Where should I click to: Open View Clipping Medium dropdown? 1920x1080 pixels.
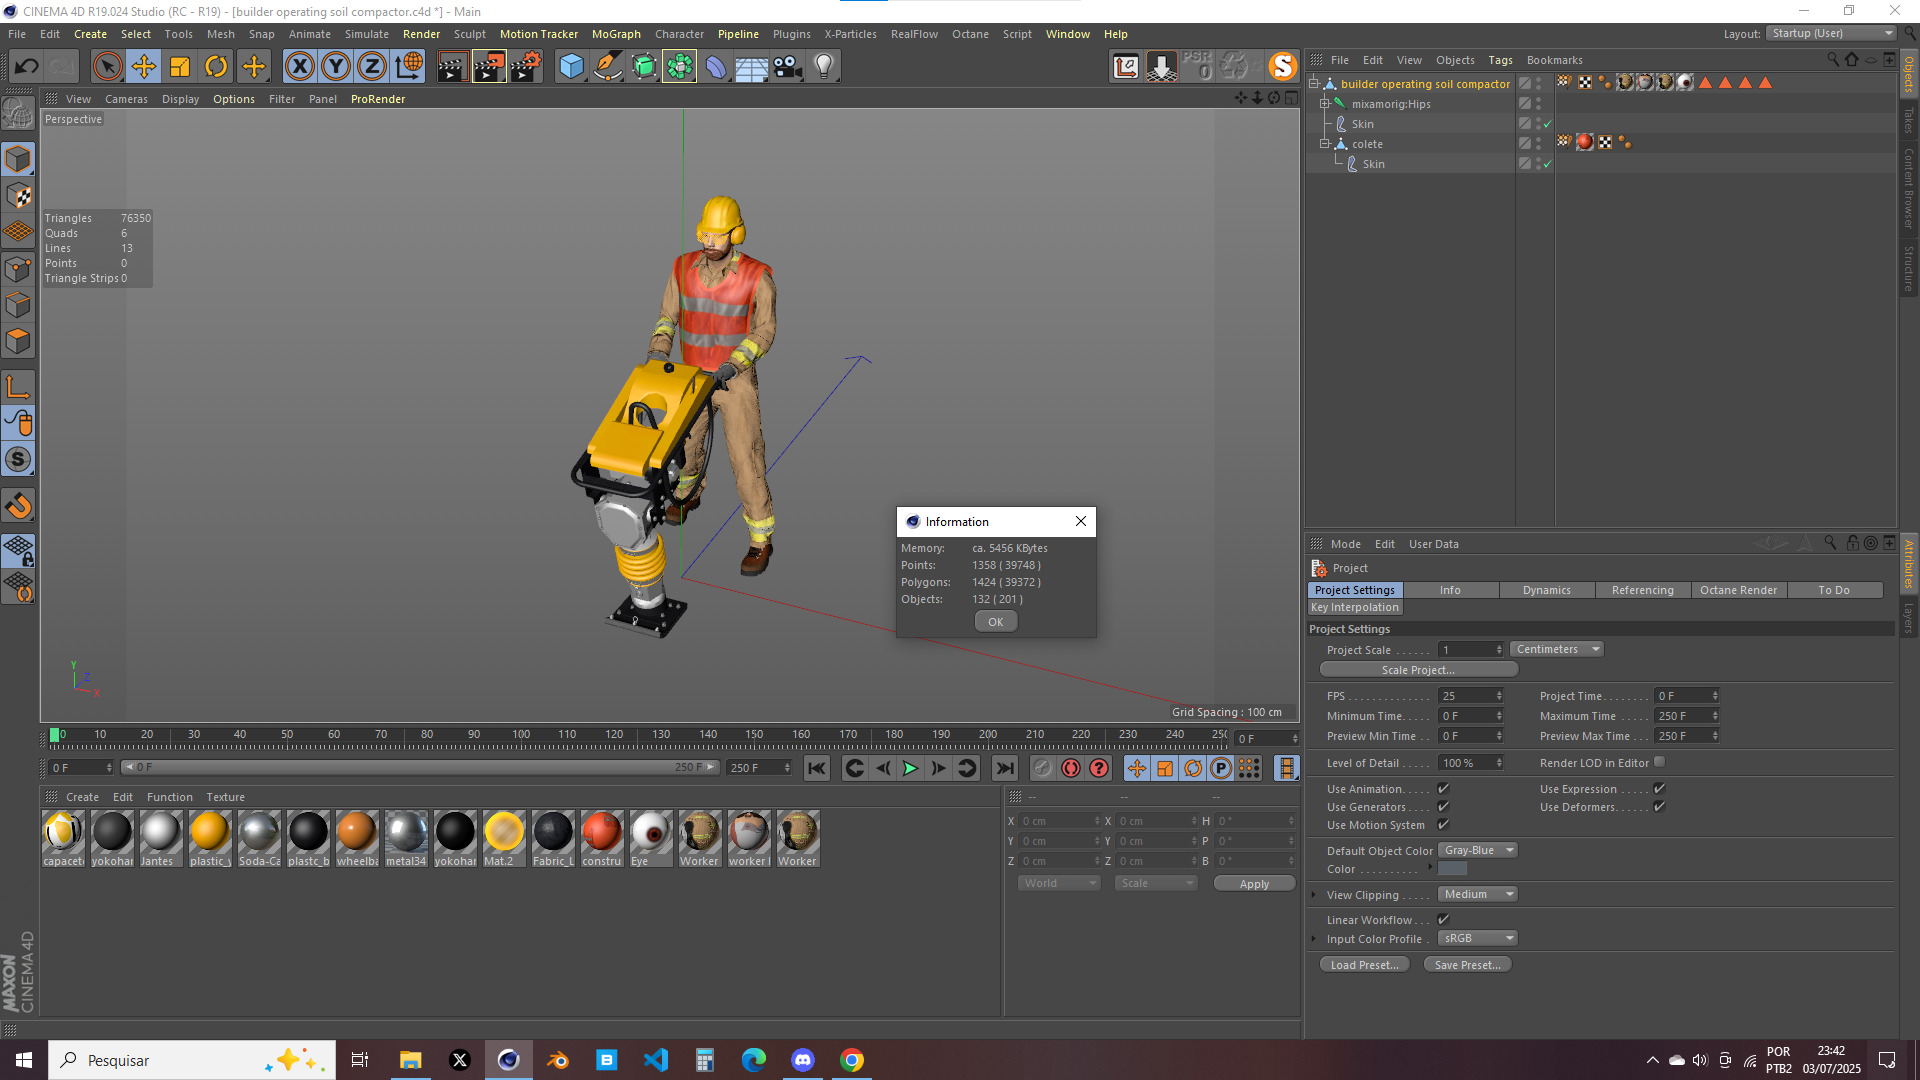1478,895
